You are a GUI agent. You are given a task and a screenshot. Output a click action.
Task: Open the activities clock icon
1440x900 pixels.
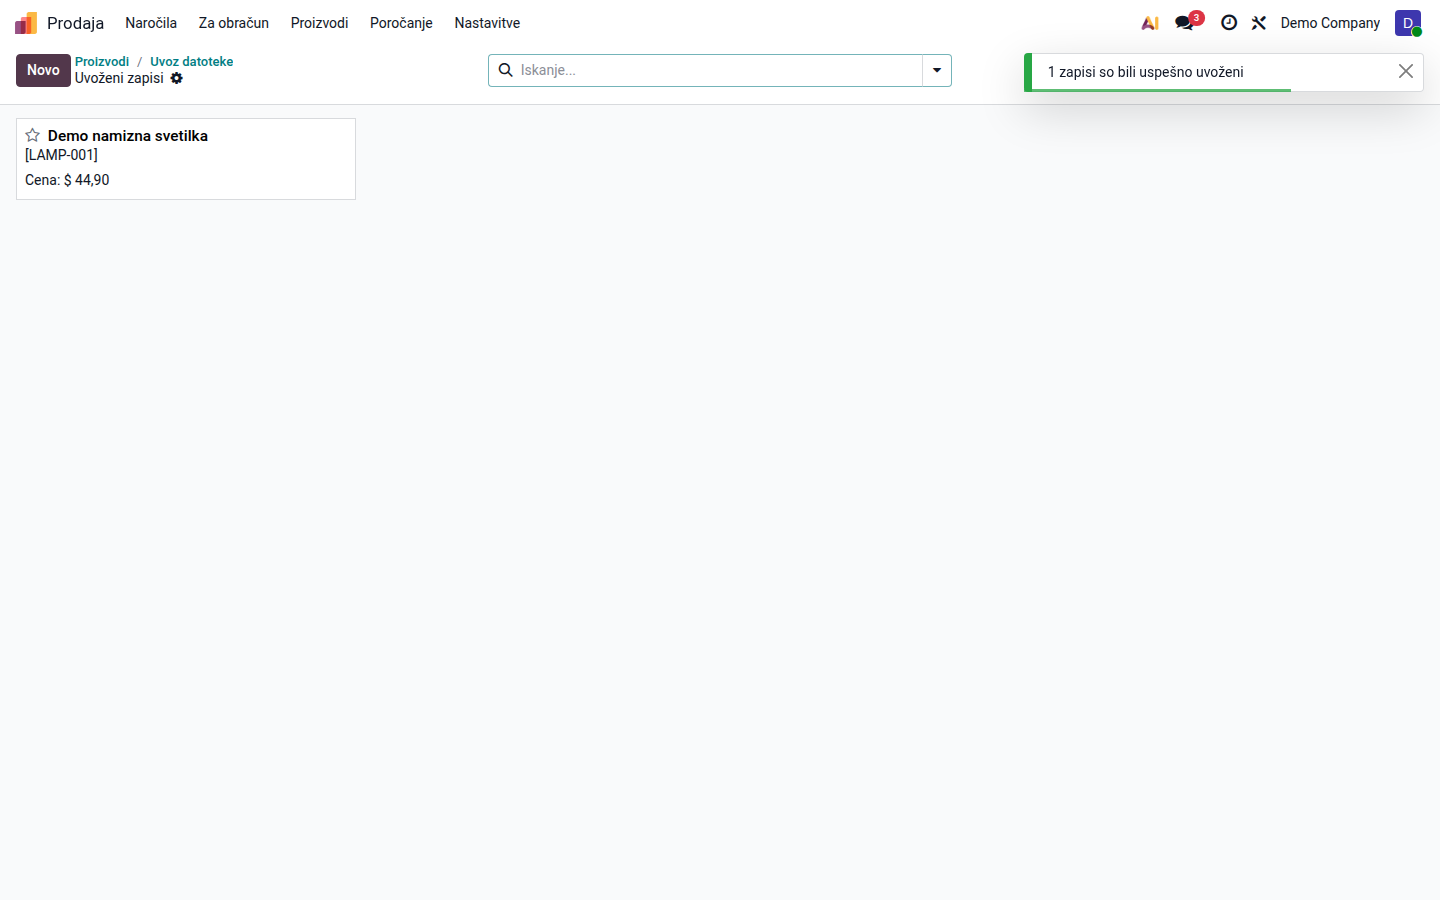tap(1229, 23)
